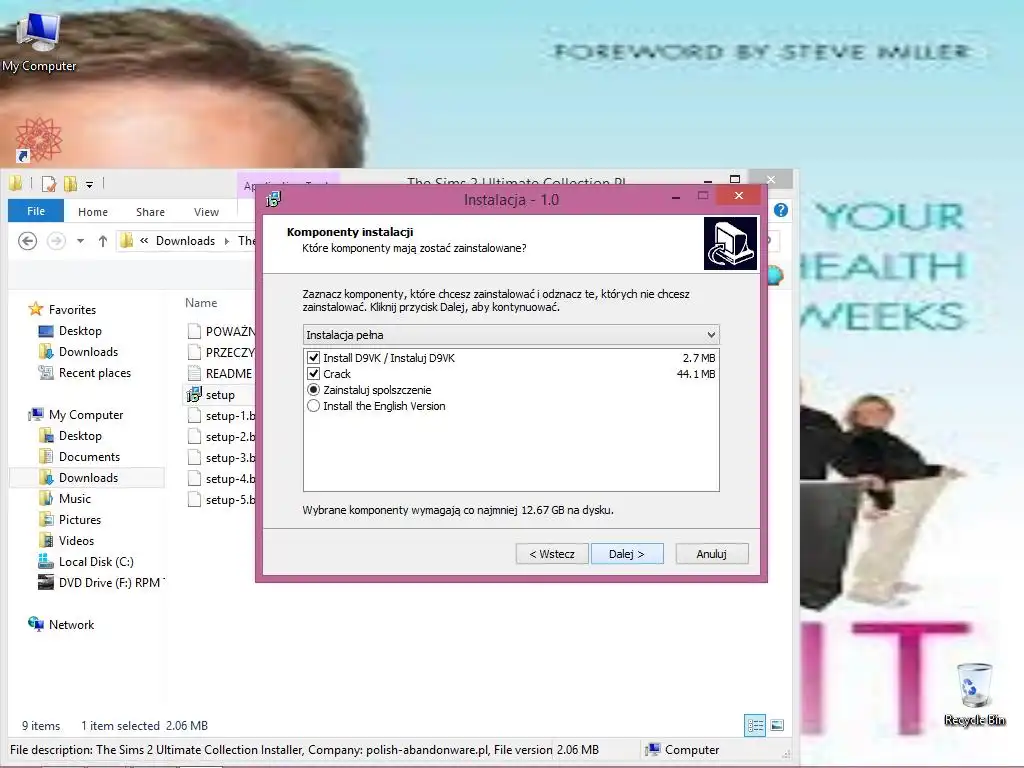The width and height of the screenshot is (1024, 768).
Task: Open the File tab in Explorer
Action: click(36, 211)
